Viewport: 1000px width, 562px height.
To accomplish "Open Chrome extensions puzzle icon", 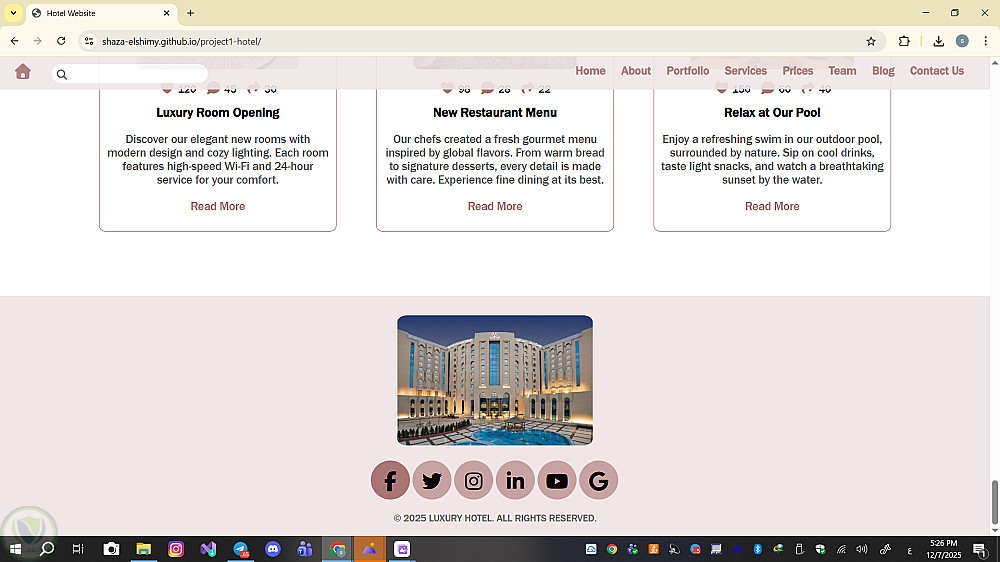I will click(x=904, y=41).
